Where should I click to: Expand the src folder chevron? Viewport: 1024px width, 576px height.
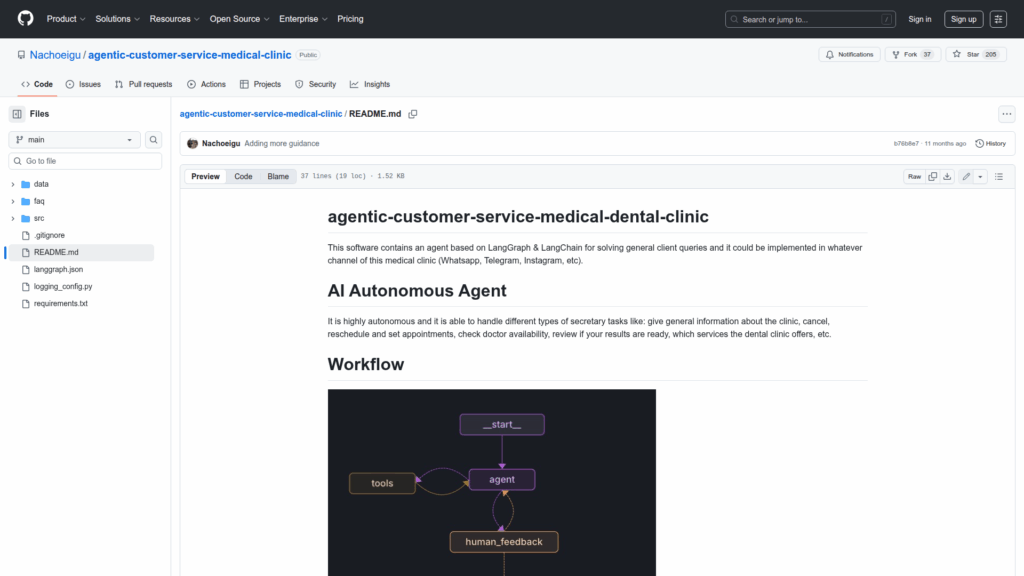pyautogui.click(x=13, y=218)
